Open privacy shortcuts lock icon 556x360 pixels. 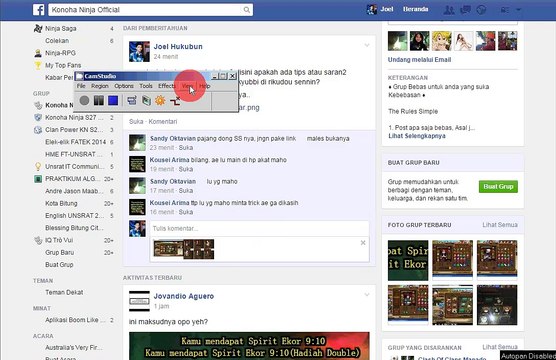[505, 10]
